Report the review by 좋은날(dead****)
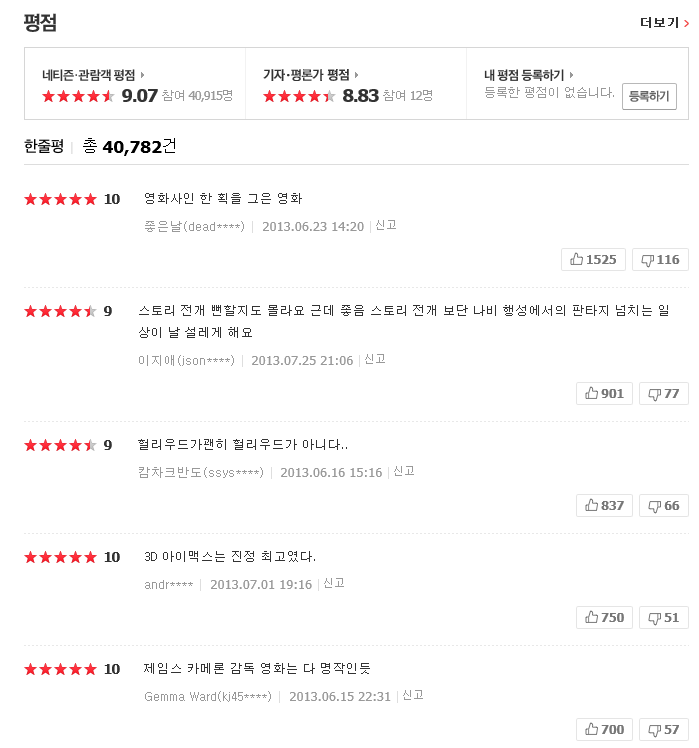 (386, 225)
